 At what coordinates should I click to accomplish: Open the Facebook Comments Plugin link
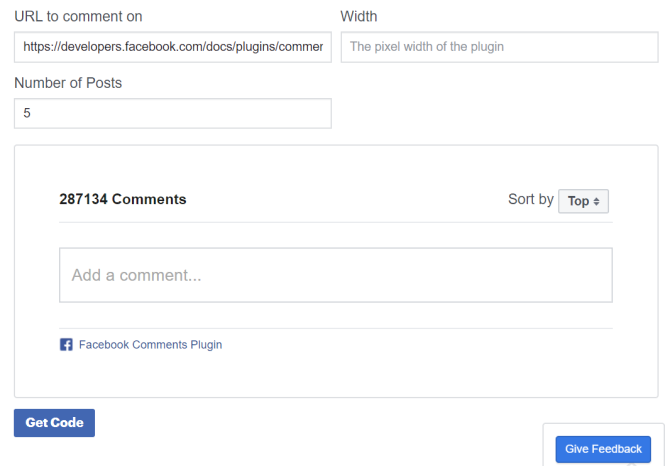[x=150, y=345]
